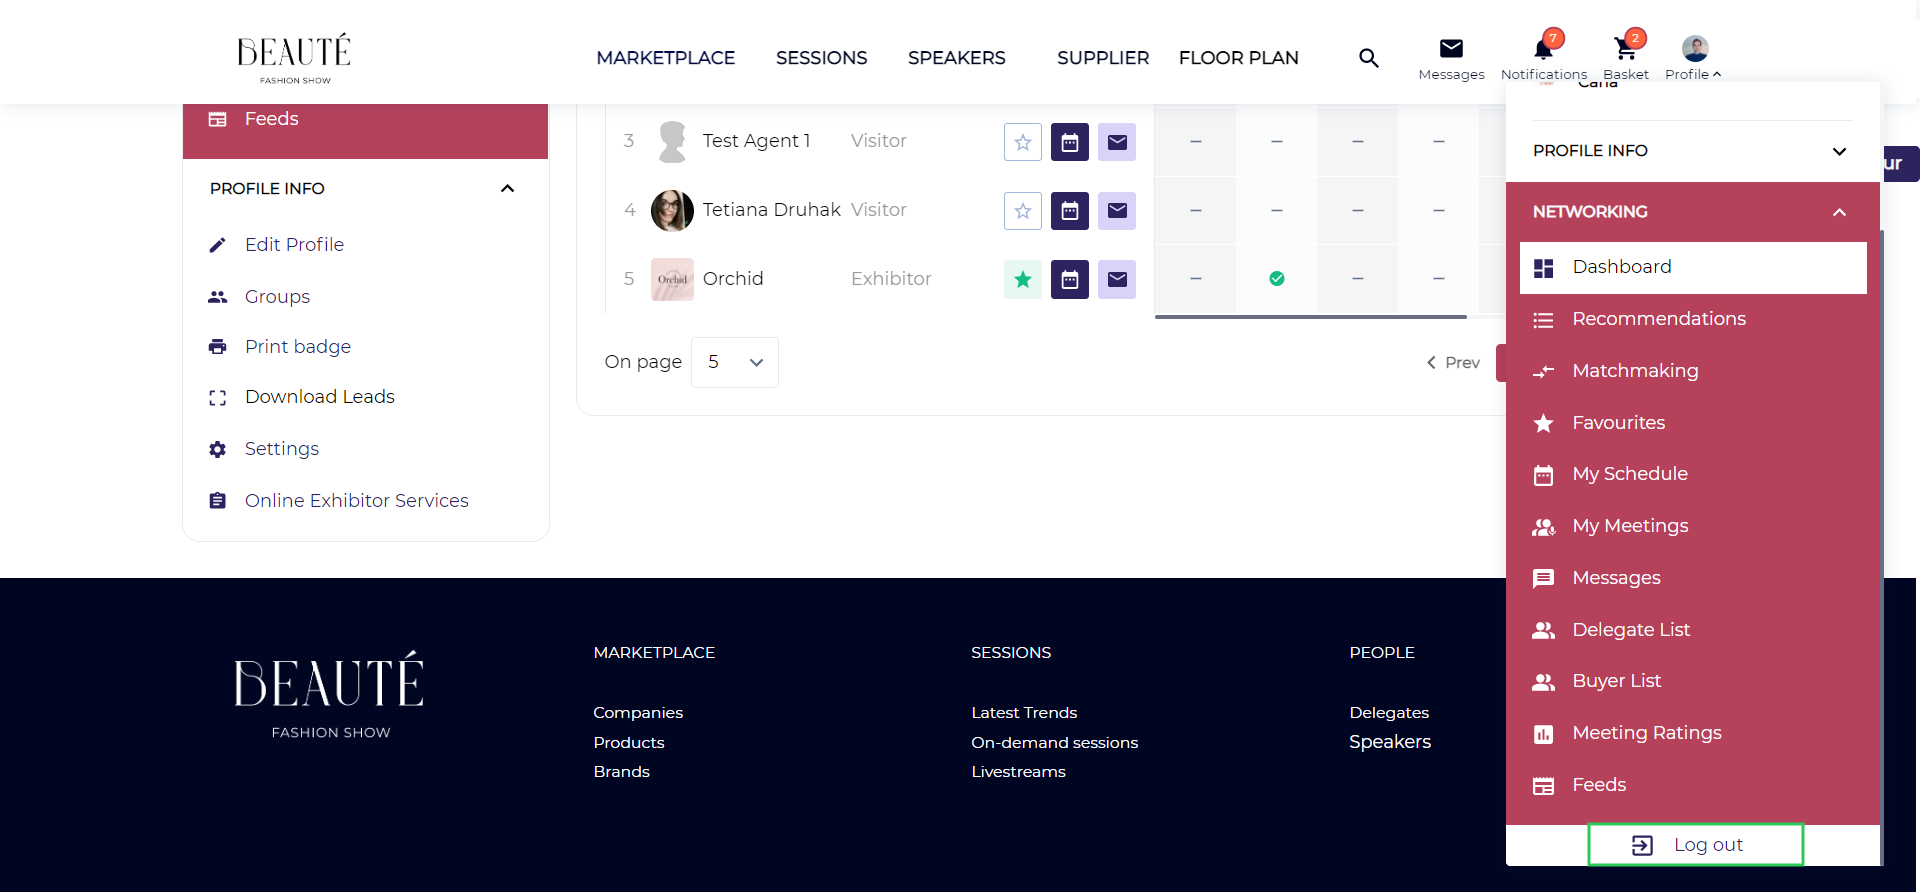Send message to Orchid via envelope icon
Screen dimensions: 1921x893
click(1117, 280)
